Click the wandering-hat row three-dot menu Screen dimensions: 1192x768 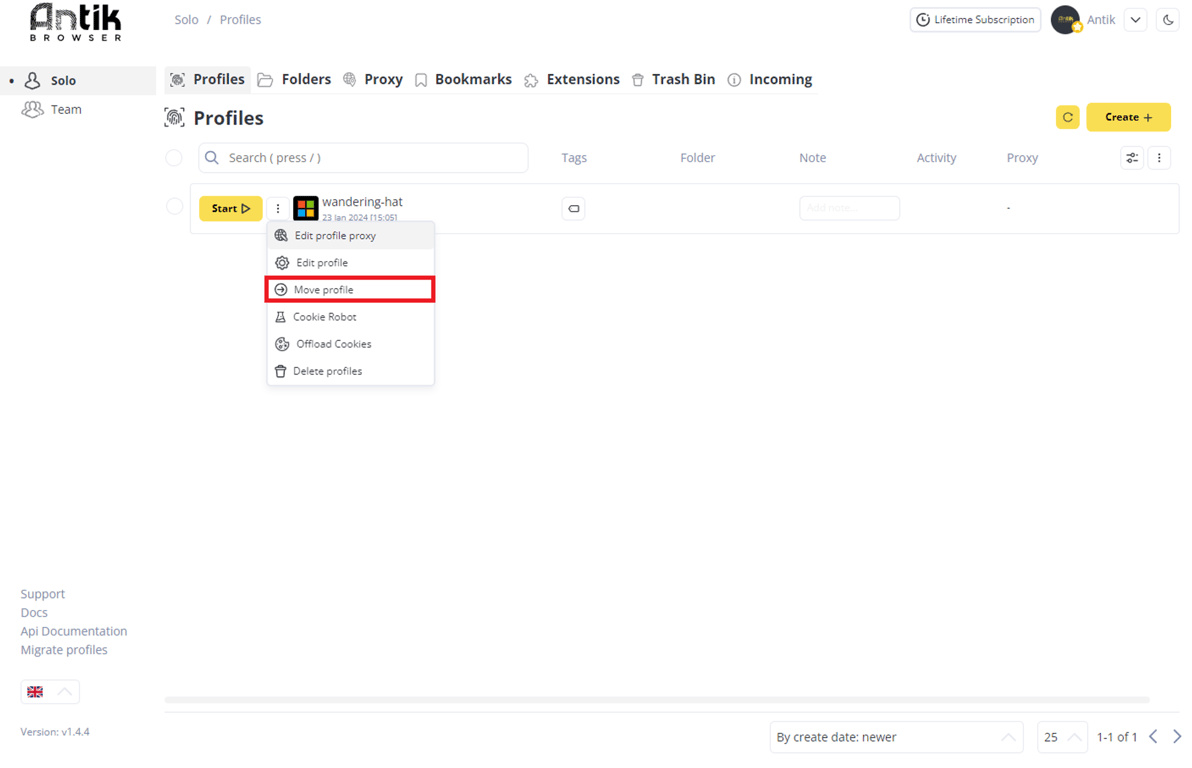[x=278, y=208]
